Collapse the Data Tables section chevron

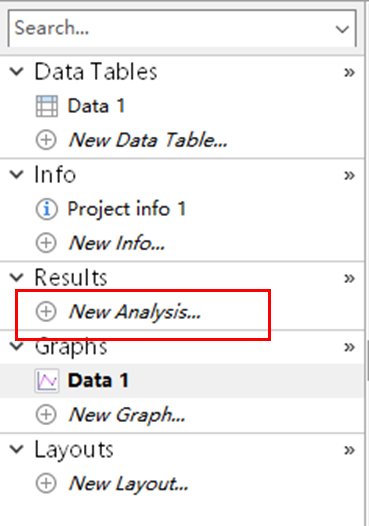pos(16,71)
